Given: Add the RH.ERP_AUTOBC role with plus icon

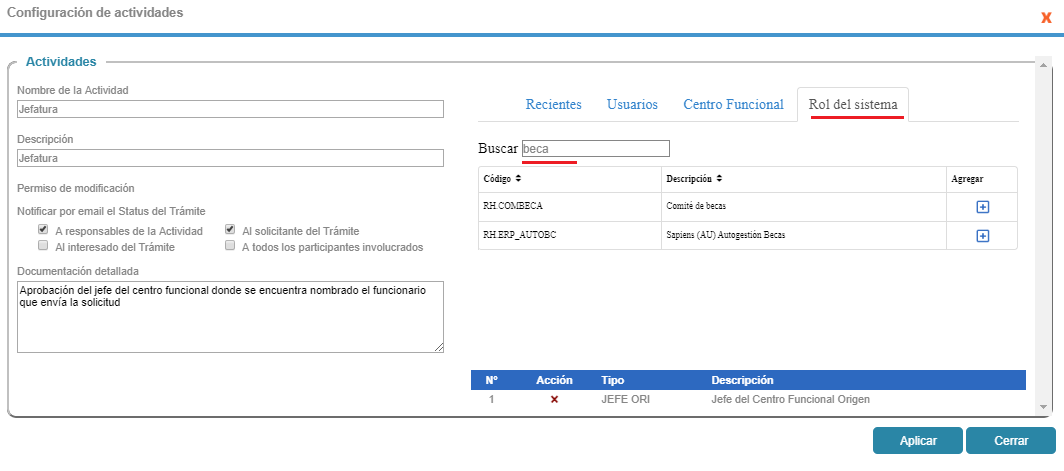Looking at the screenshot, I should (x=982, y=236).
